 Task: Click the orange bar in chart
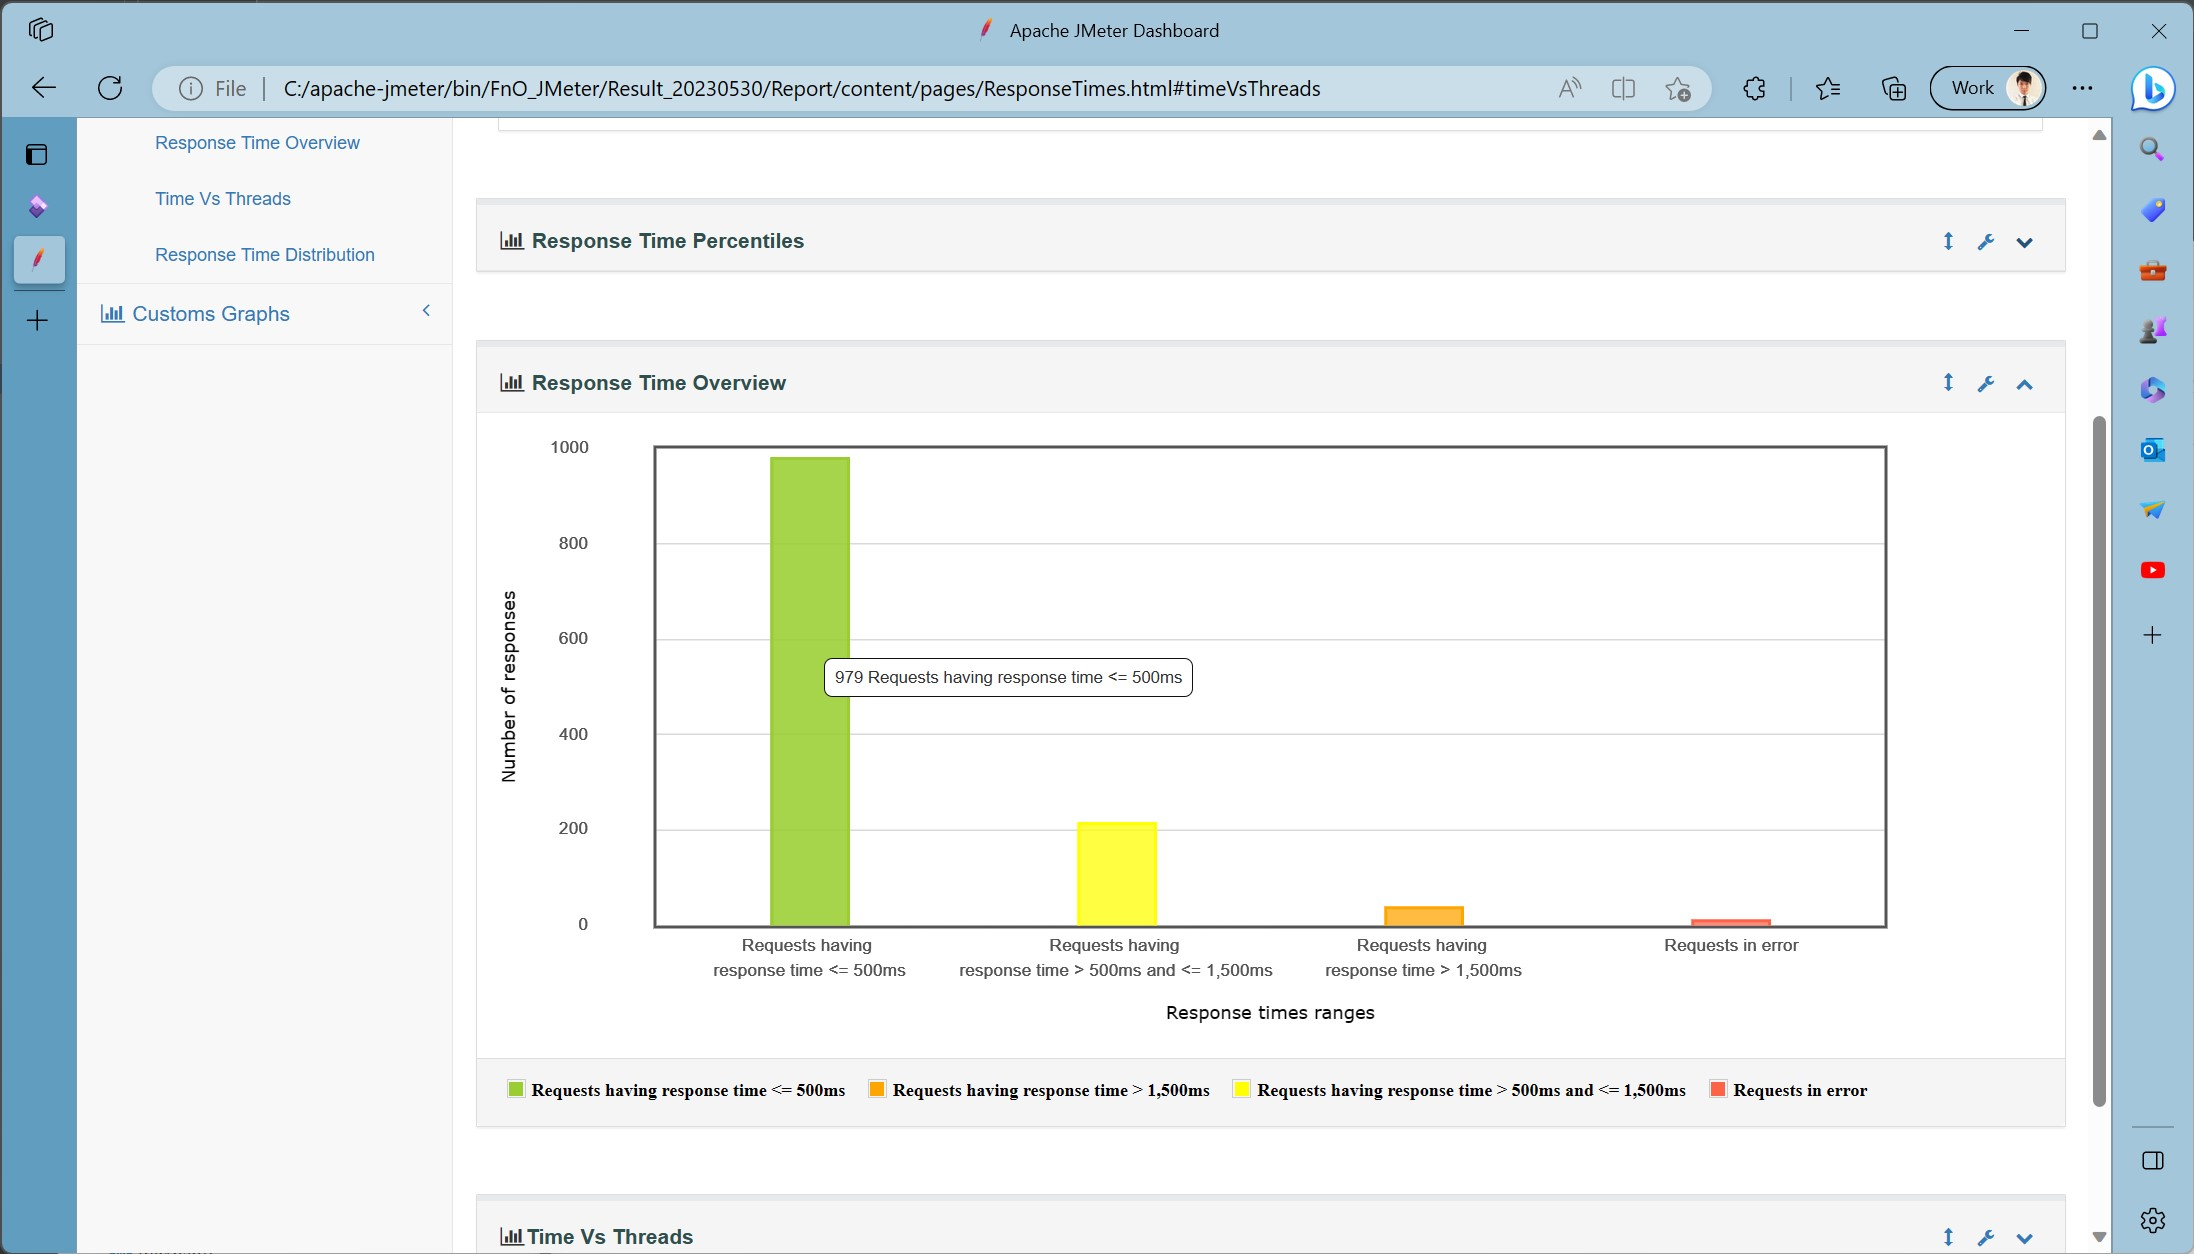(x=1424, y=916)
